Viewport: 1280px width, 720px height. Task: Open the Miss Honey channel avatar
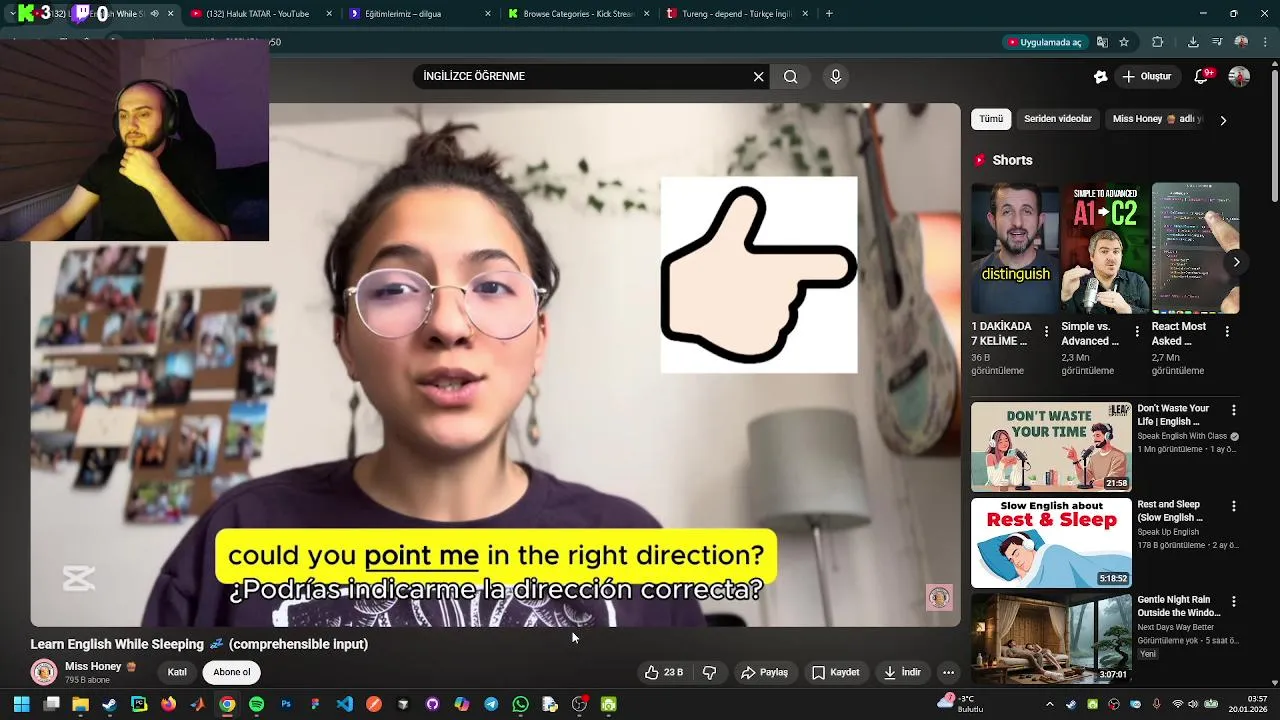click(x=44, y=673)
